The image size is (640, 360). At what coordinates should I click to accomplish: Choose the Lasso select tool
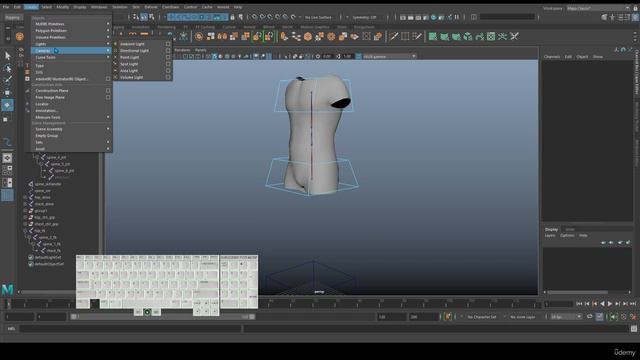point(7,68)
